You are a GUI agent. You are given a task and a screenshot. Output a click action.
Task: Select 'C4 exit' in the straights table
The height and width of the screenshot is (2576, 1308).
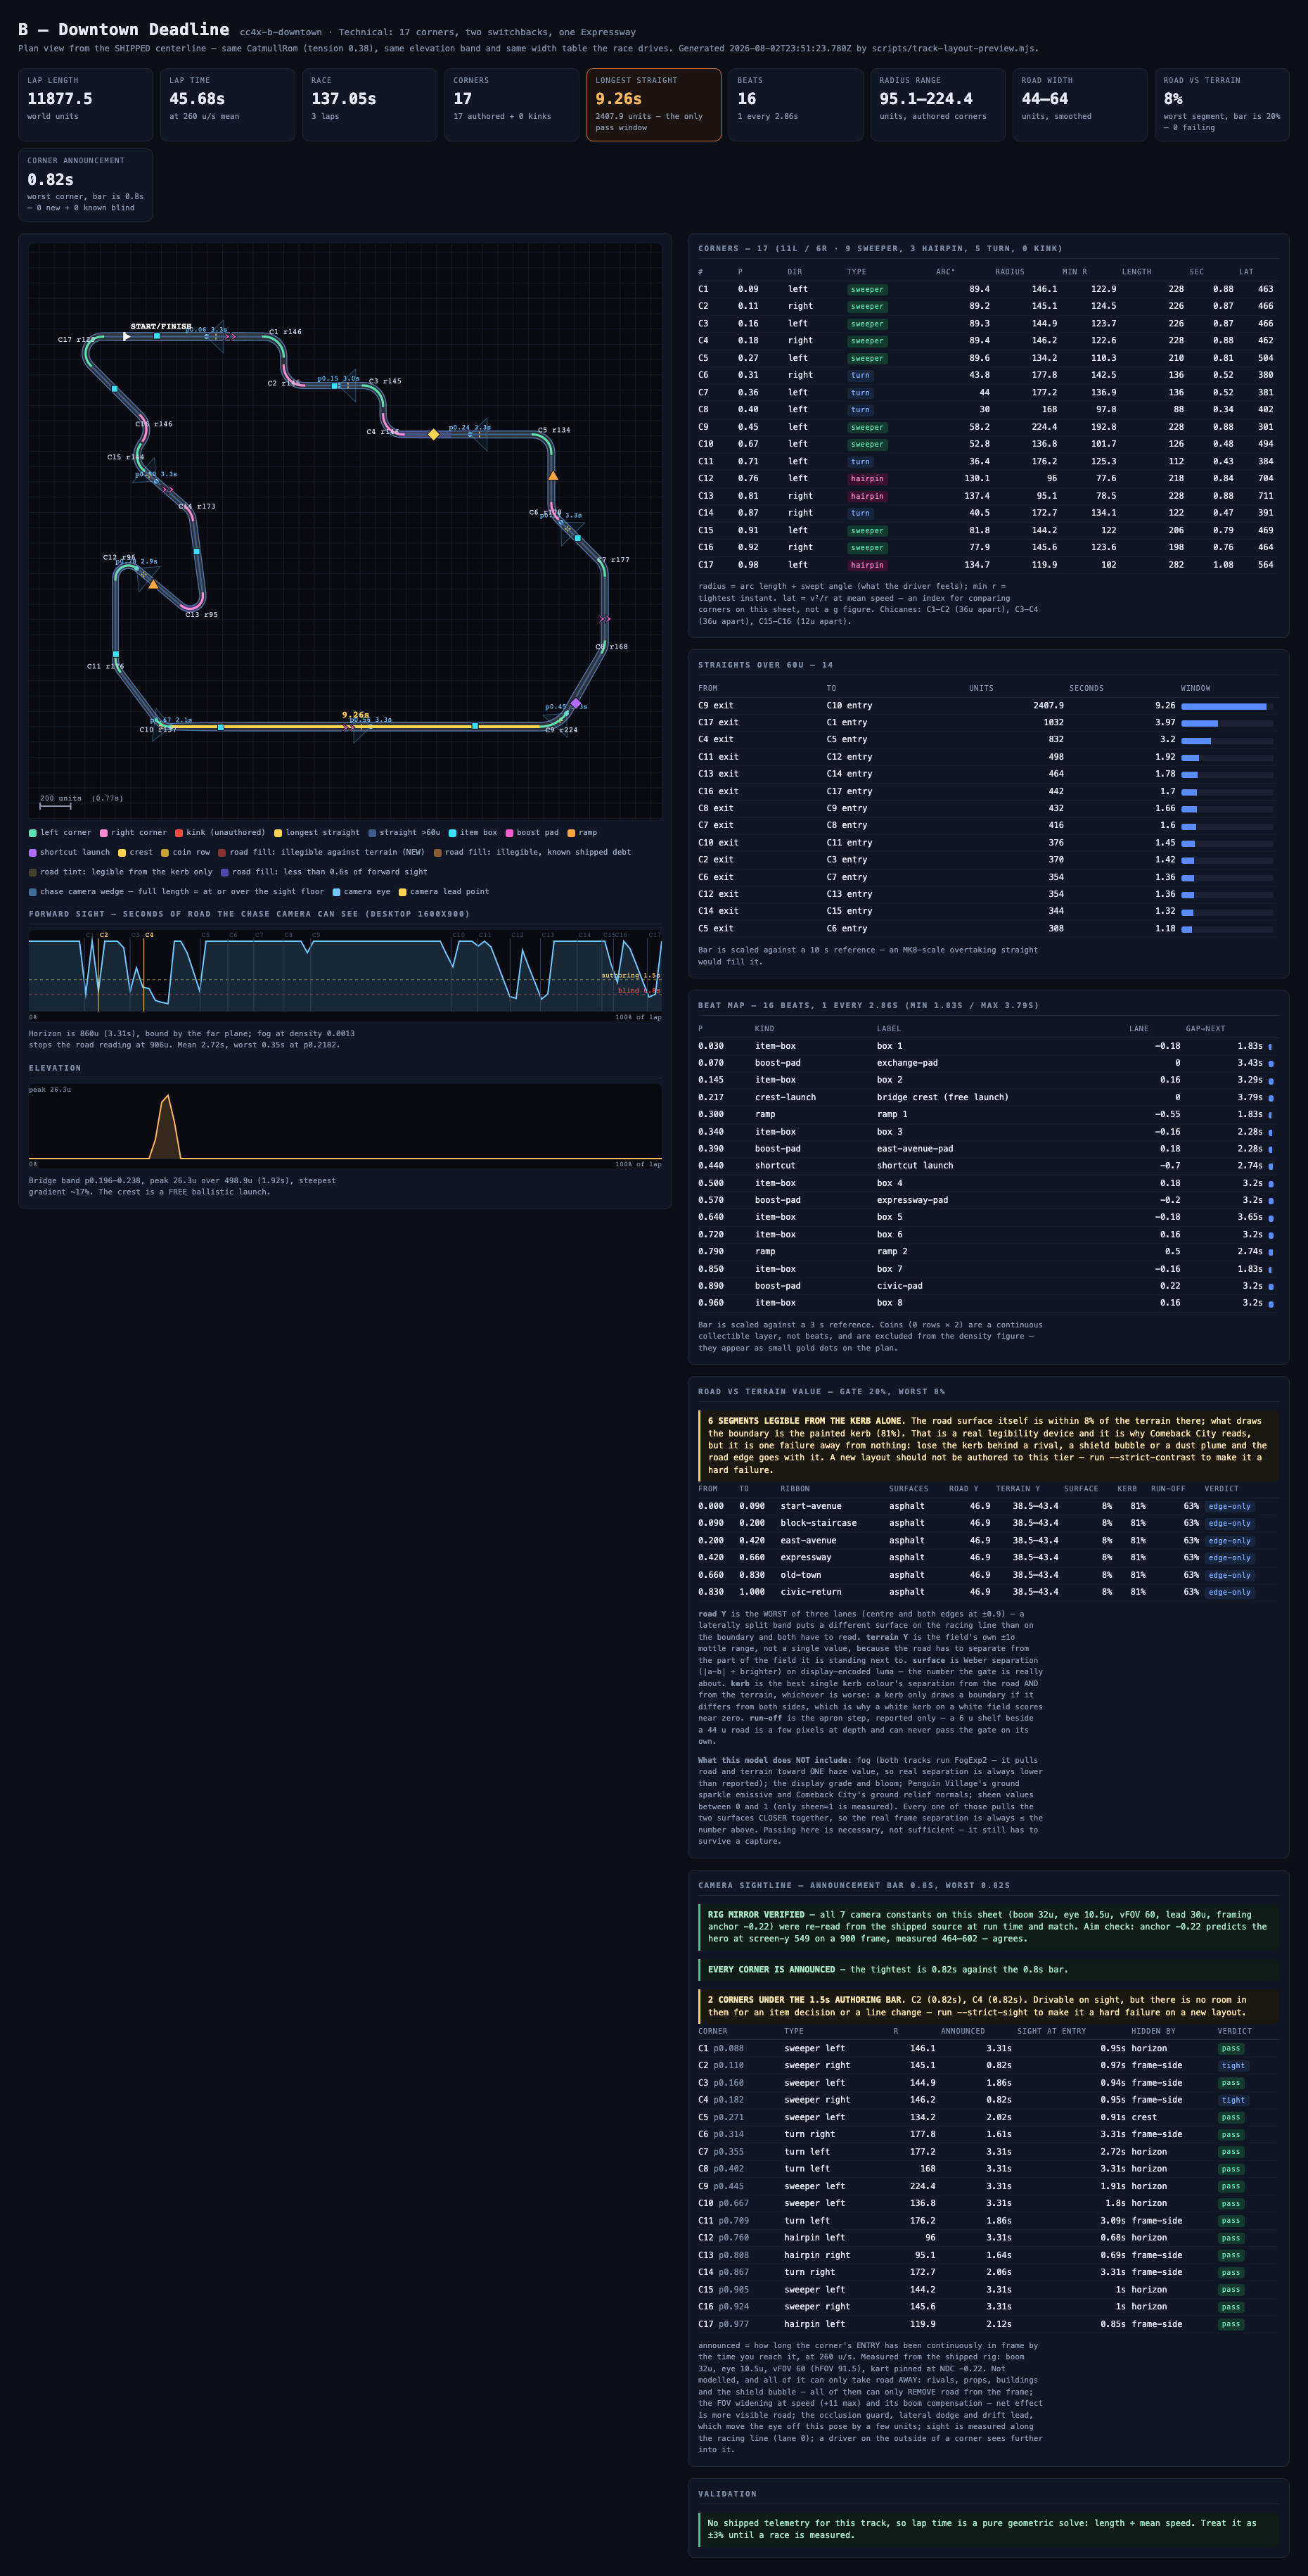(x=716, y=740)
